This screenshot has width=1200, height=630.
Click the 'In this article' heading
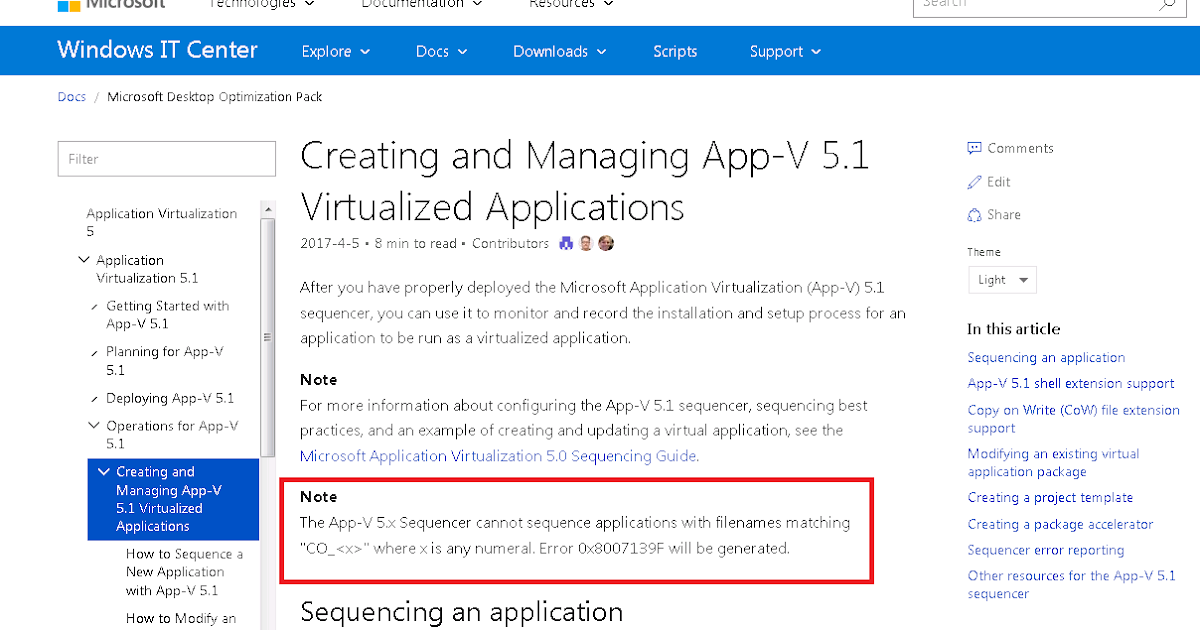pos(1014,329)
